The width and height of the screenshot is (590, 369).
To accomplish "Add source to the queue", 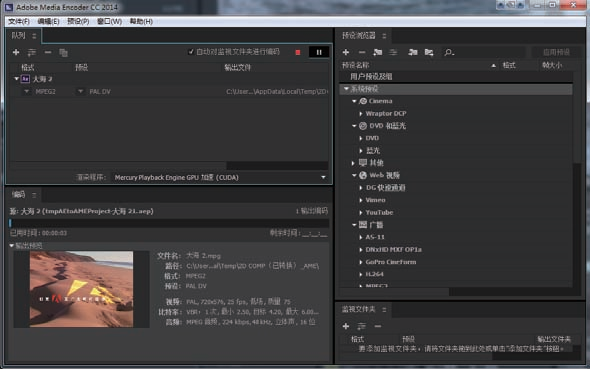I will 16,52.
